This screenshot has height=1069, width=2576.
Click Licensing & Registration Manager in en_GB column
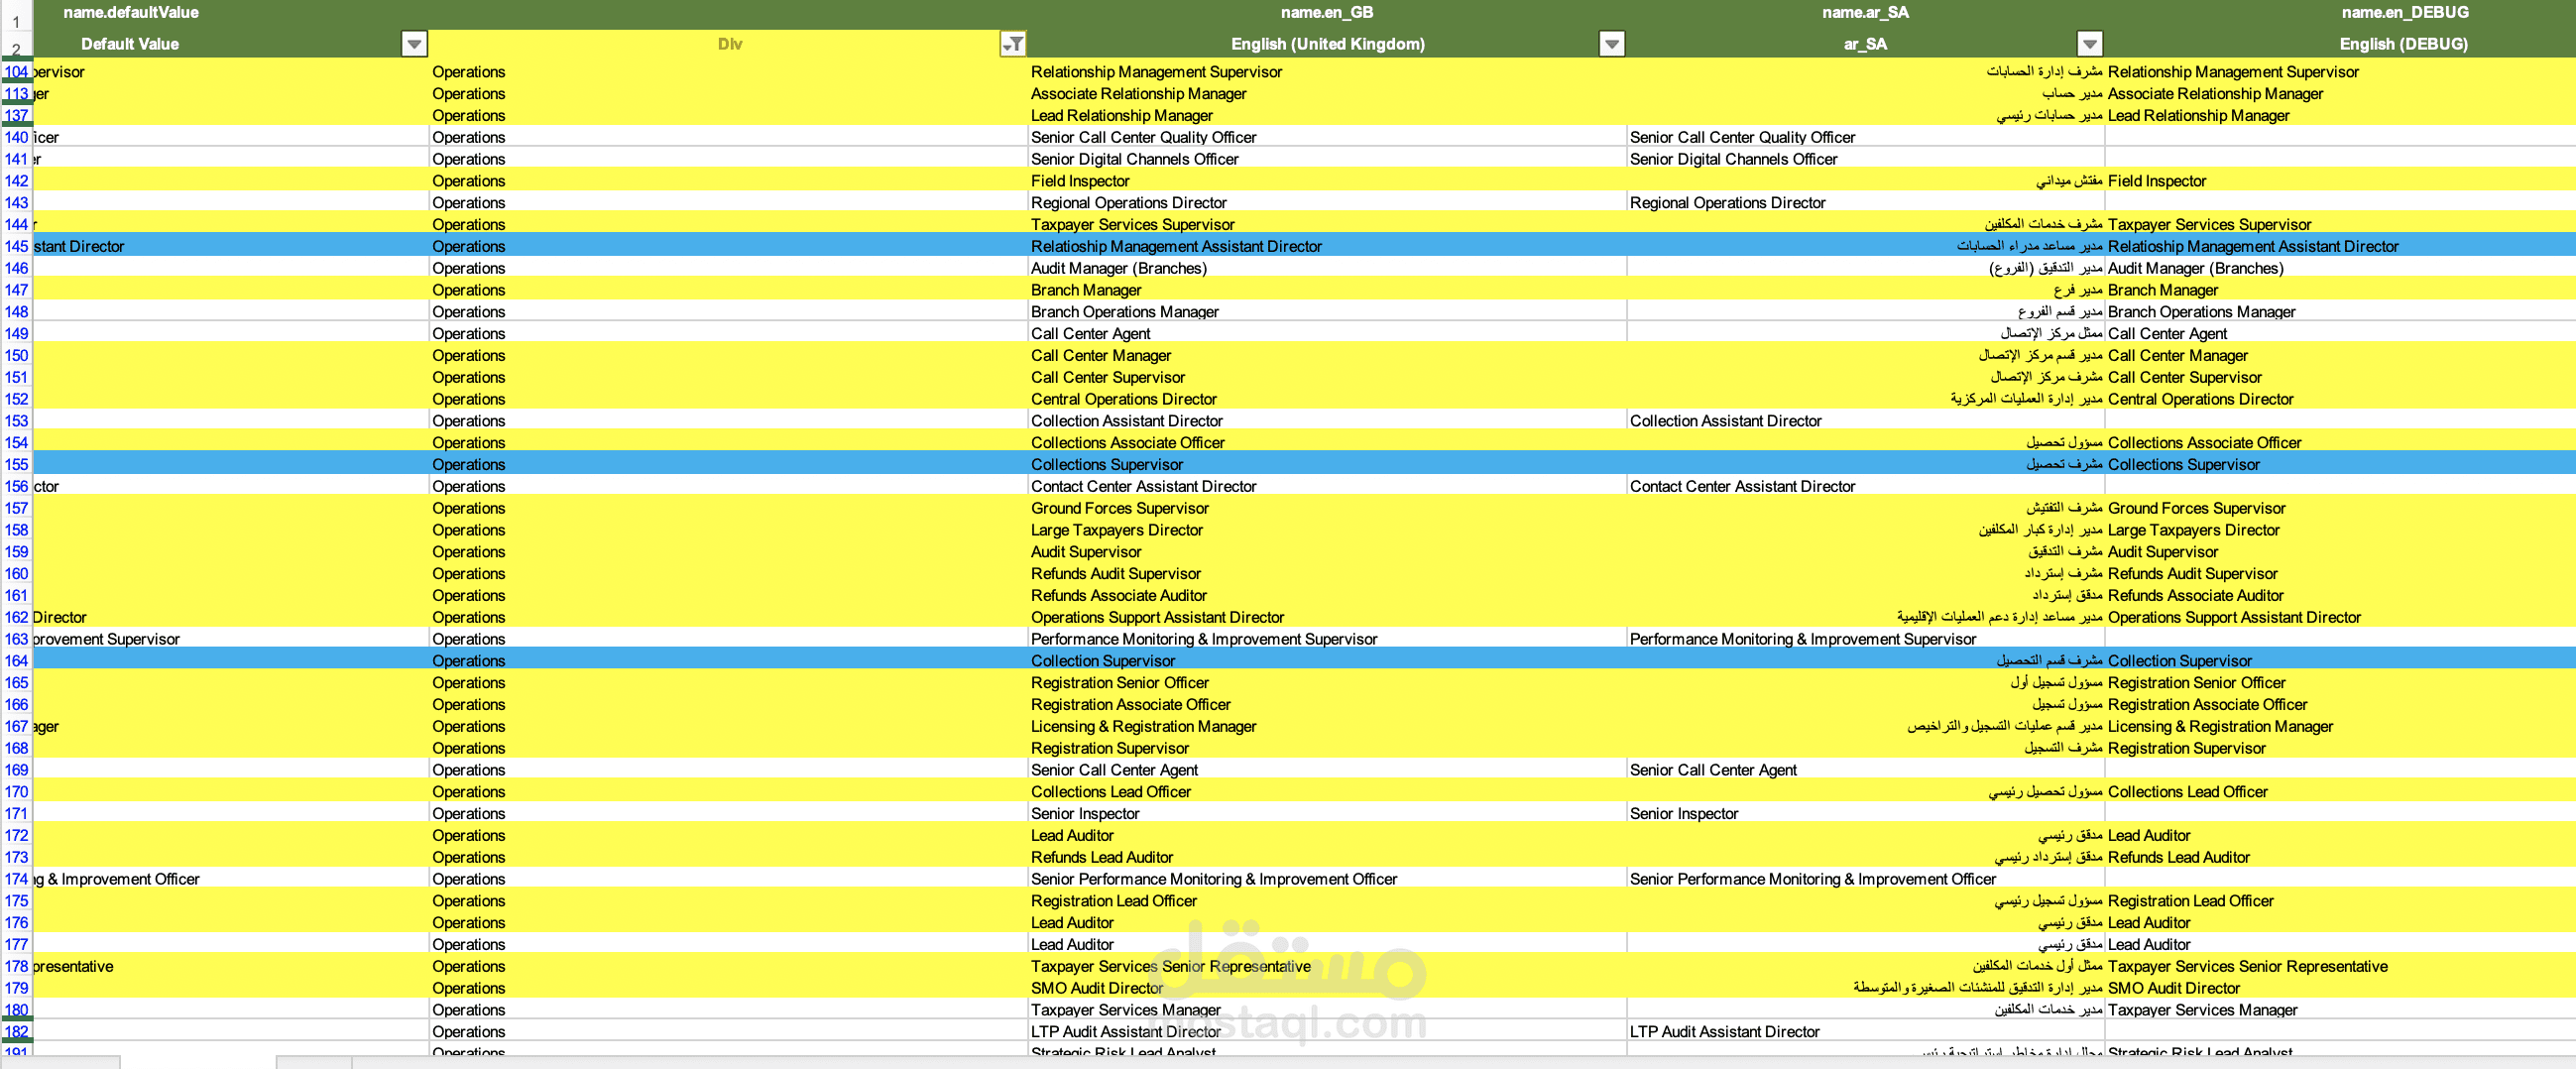coord(1143,727)
